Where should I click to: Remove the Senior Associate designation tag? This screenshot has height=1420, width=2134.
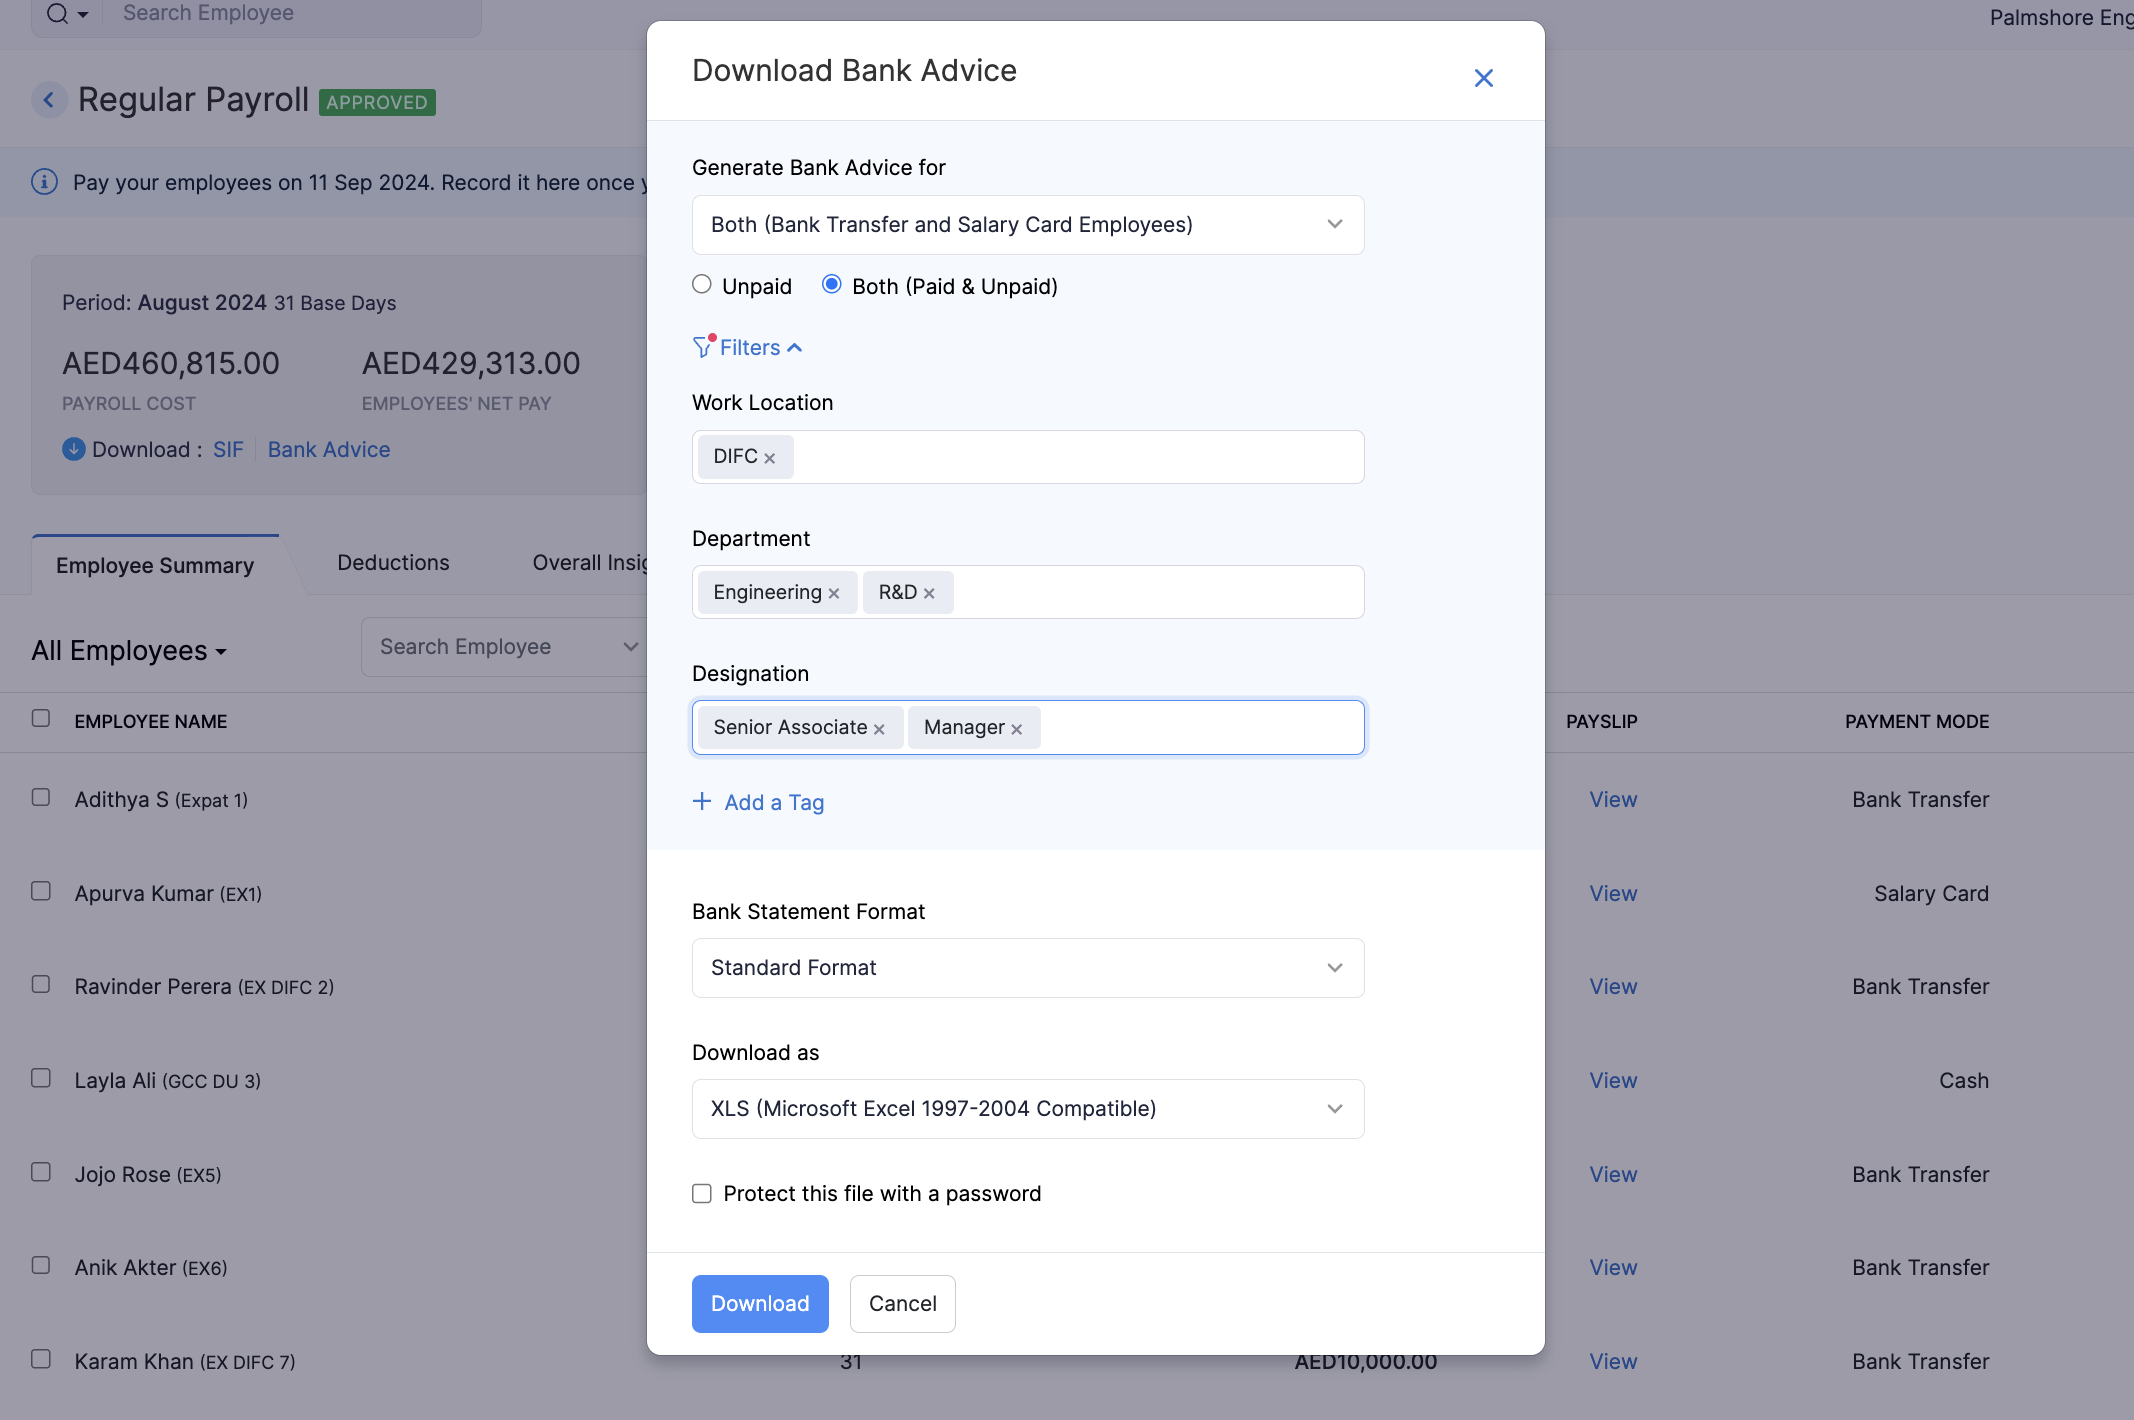coord(879,729)
